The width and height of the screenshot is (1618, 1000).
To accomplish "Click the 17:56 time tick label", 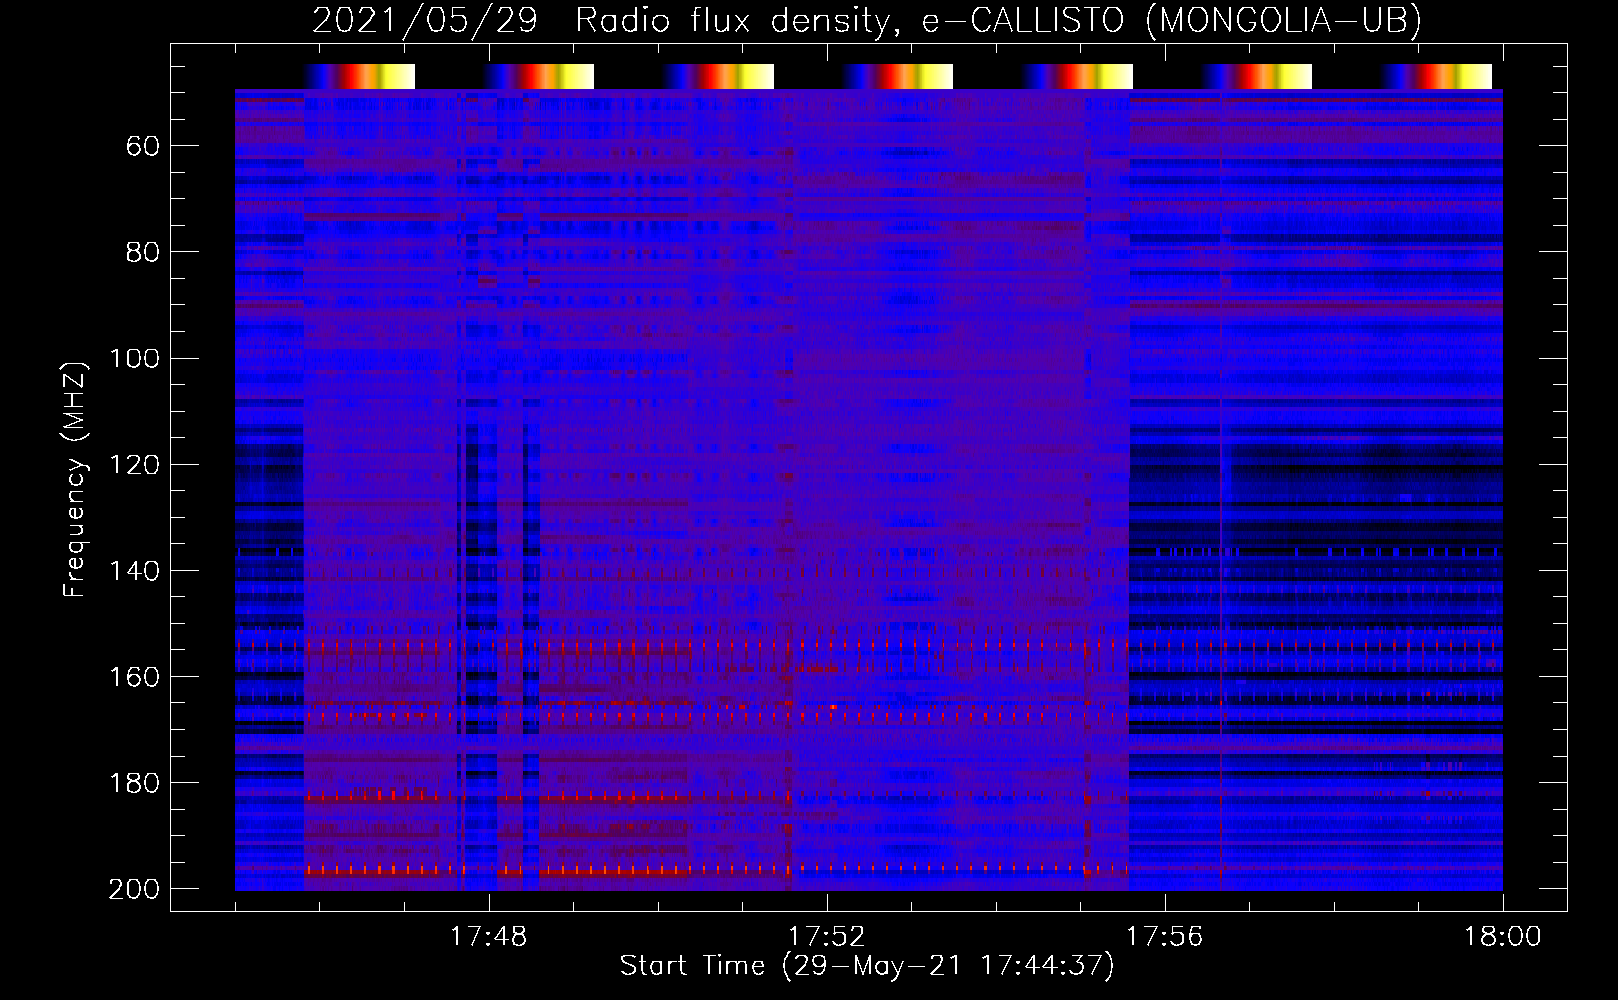I will [1164, 937].
